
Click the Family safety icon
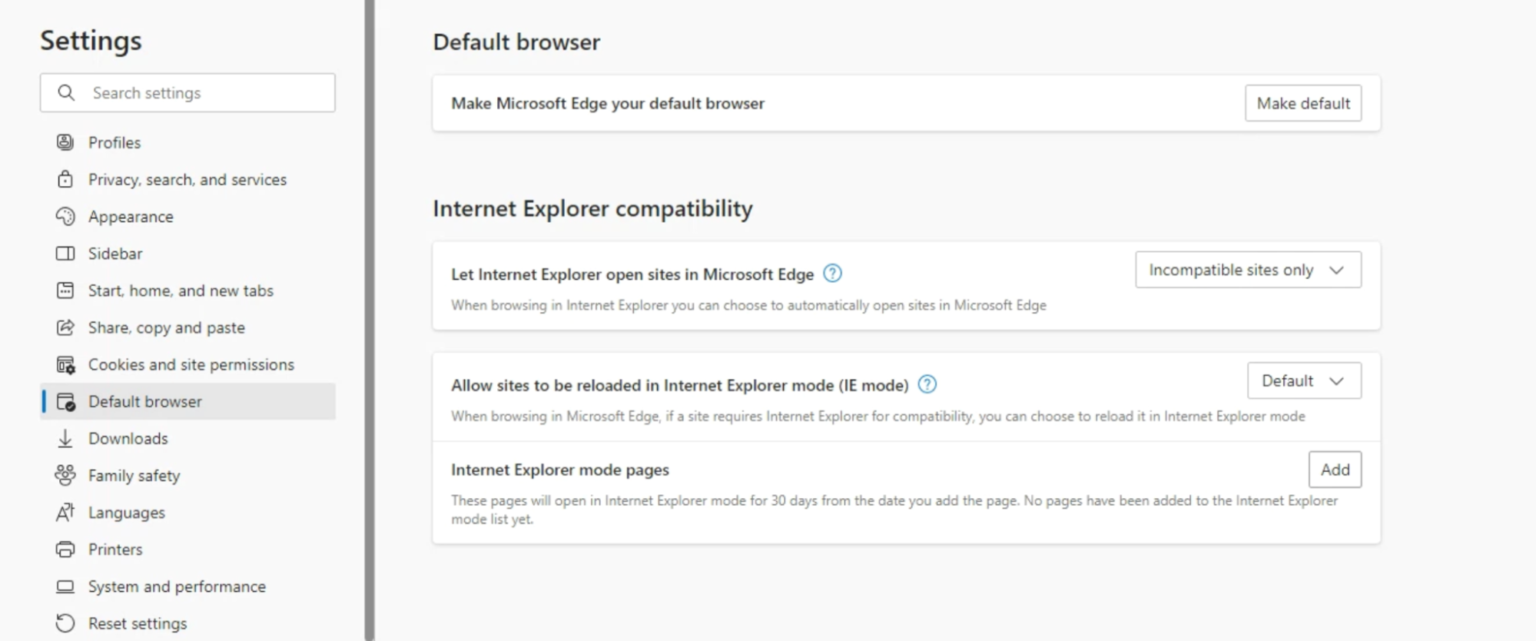click(66, 475)
